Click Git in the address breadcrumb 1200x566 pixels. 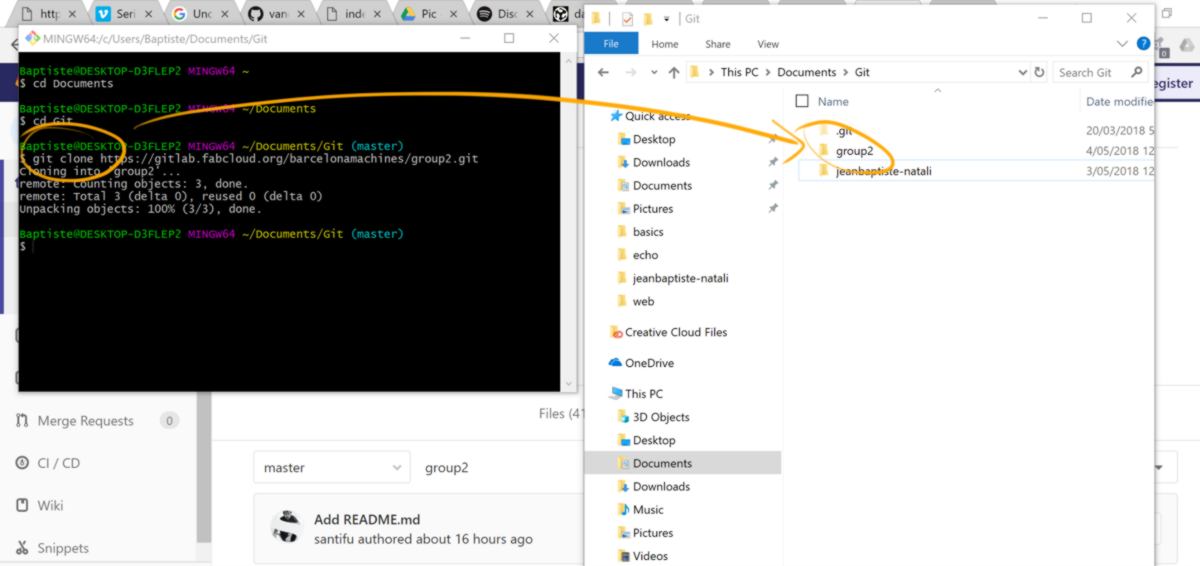pyautogui.click(x=862, y=73)
